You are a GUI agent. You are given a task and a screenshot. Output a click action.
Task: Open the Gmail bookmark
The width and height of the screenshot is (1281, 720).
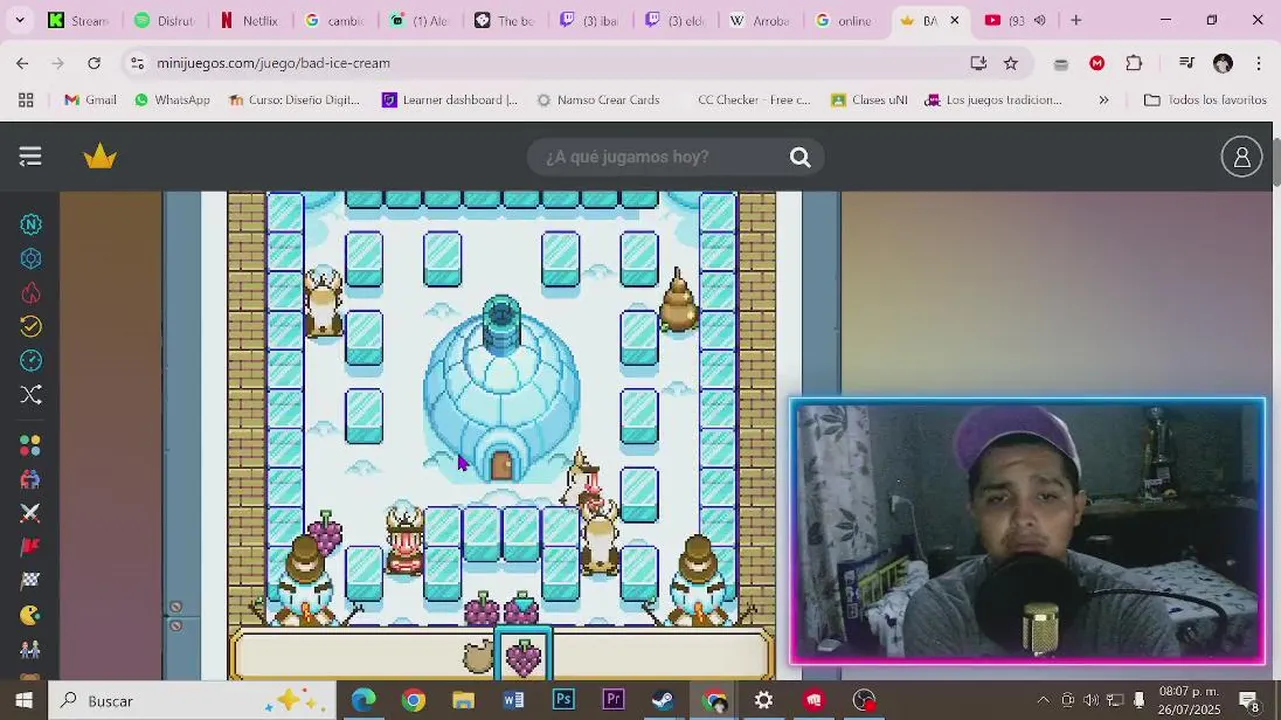[91, 100]
